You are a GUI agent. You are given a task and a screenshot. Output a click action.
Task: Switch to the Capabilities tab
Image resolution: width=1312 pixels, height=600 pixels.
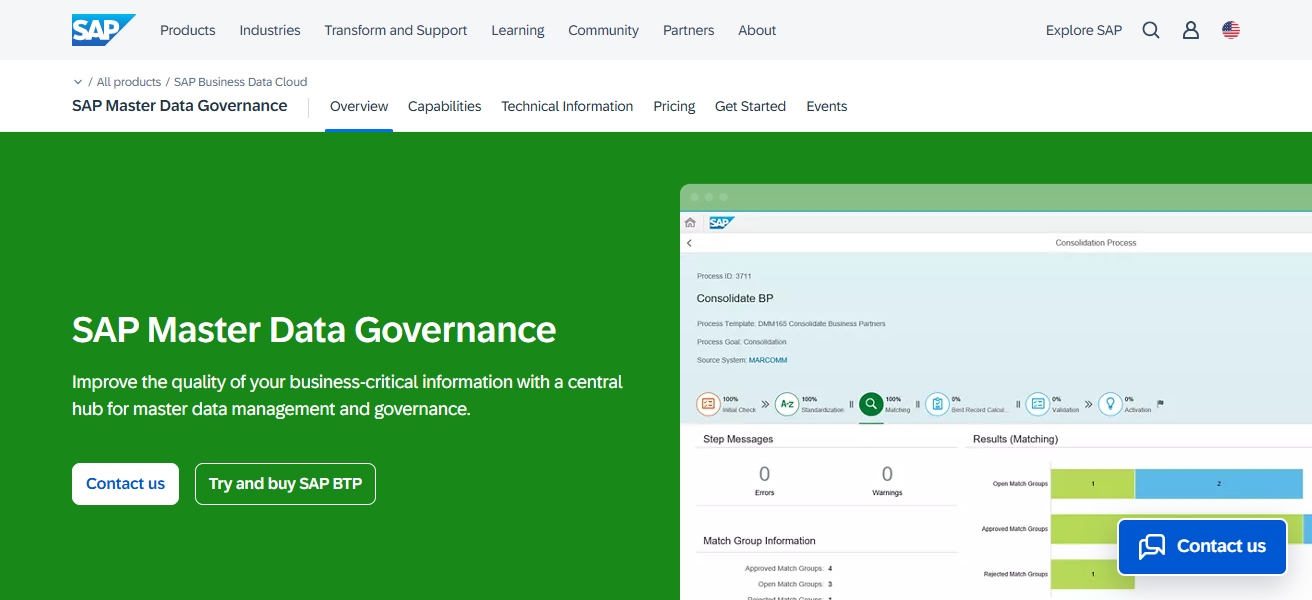[444, 106]
